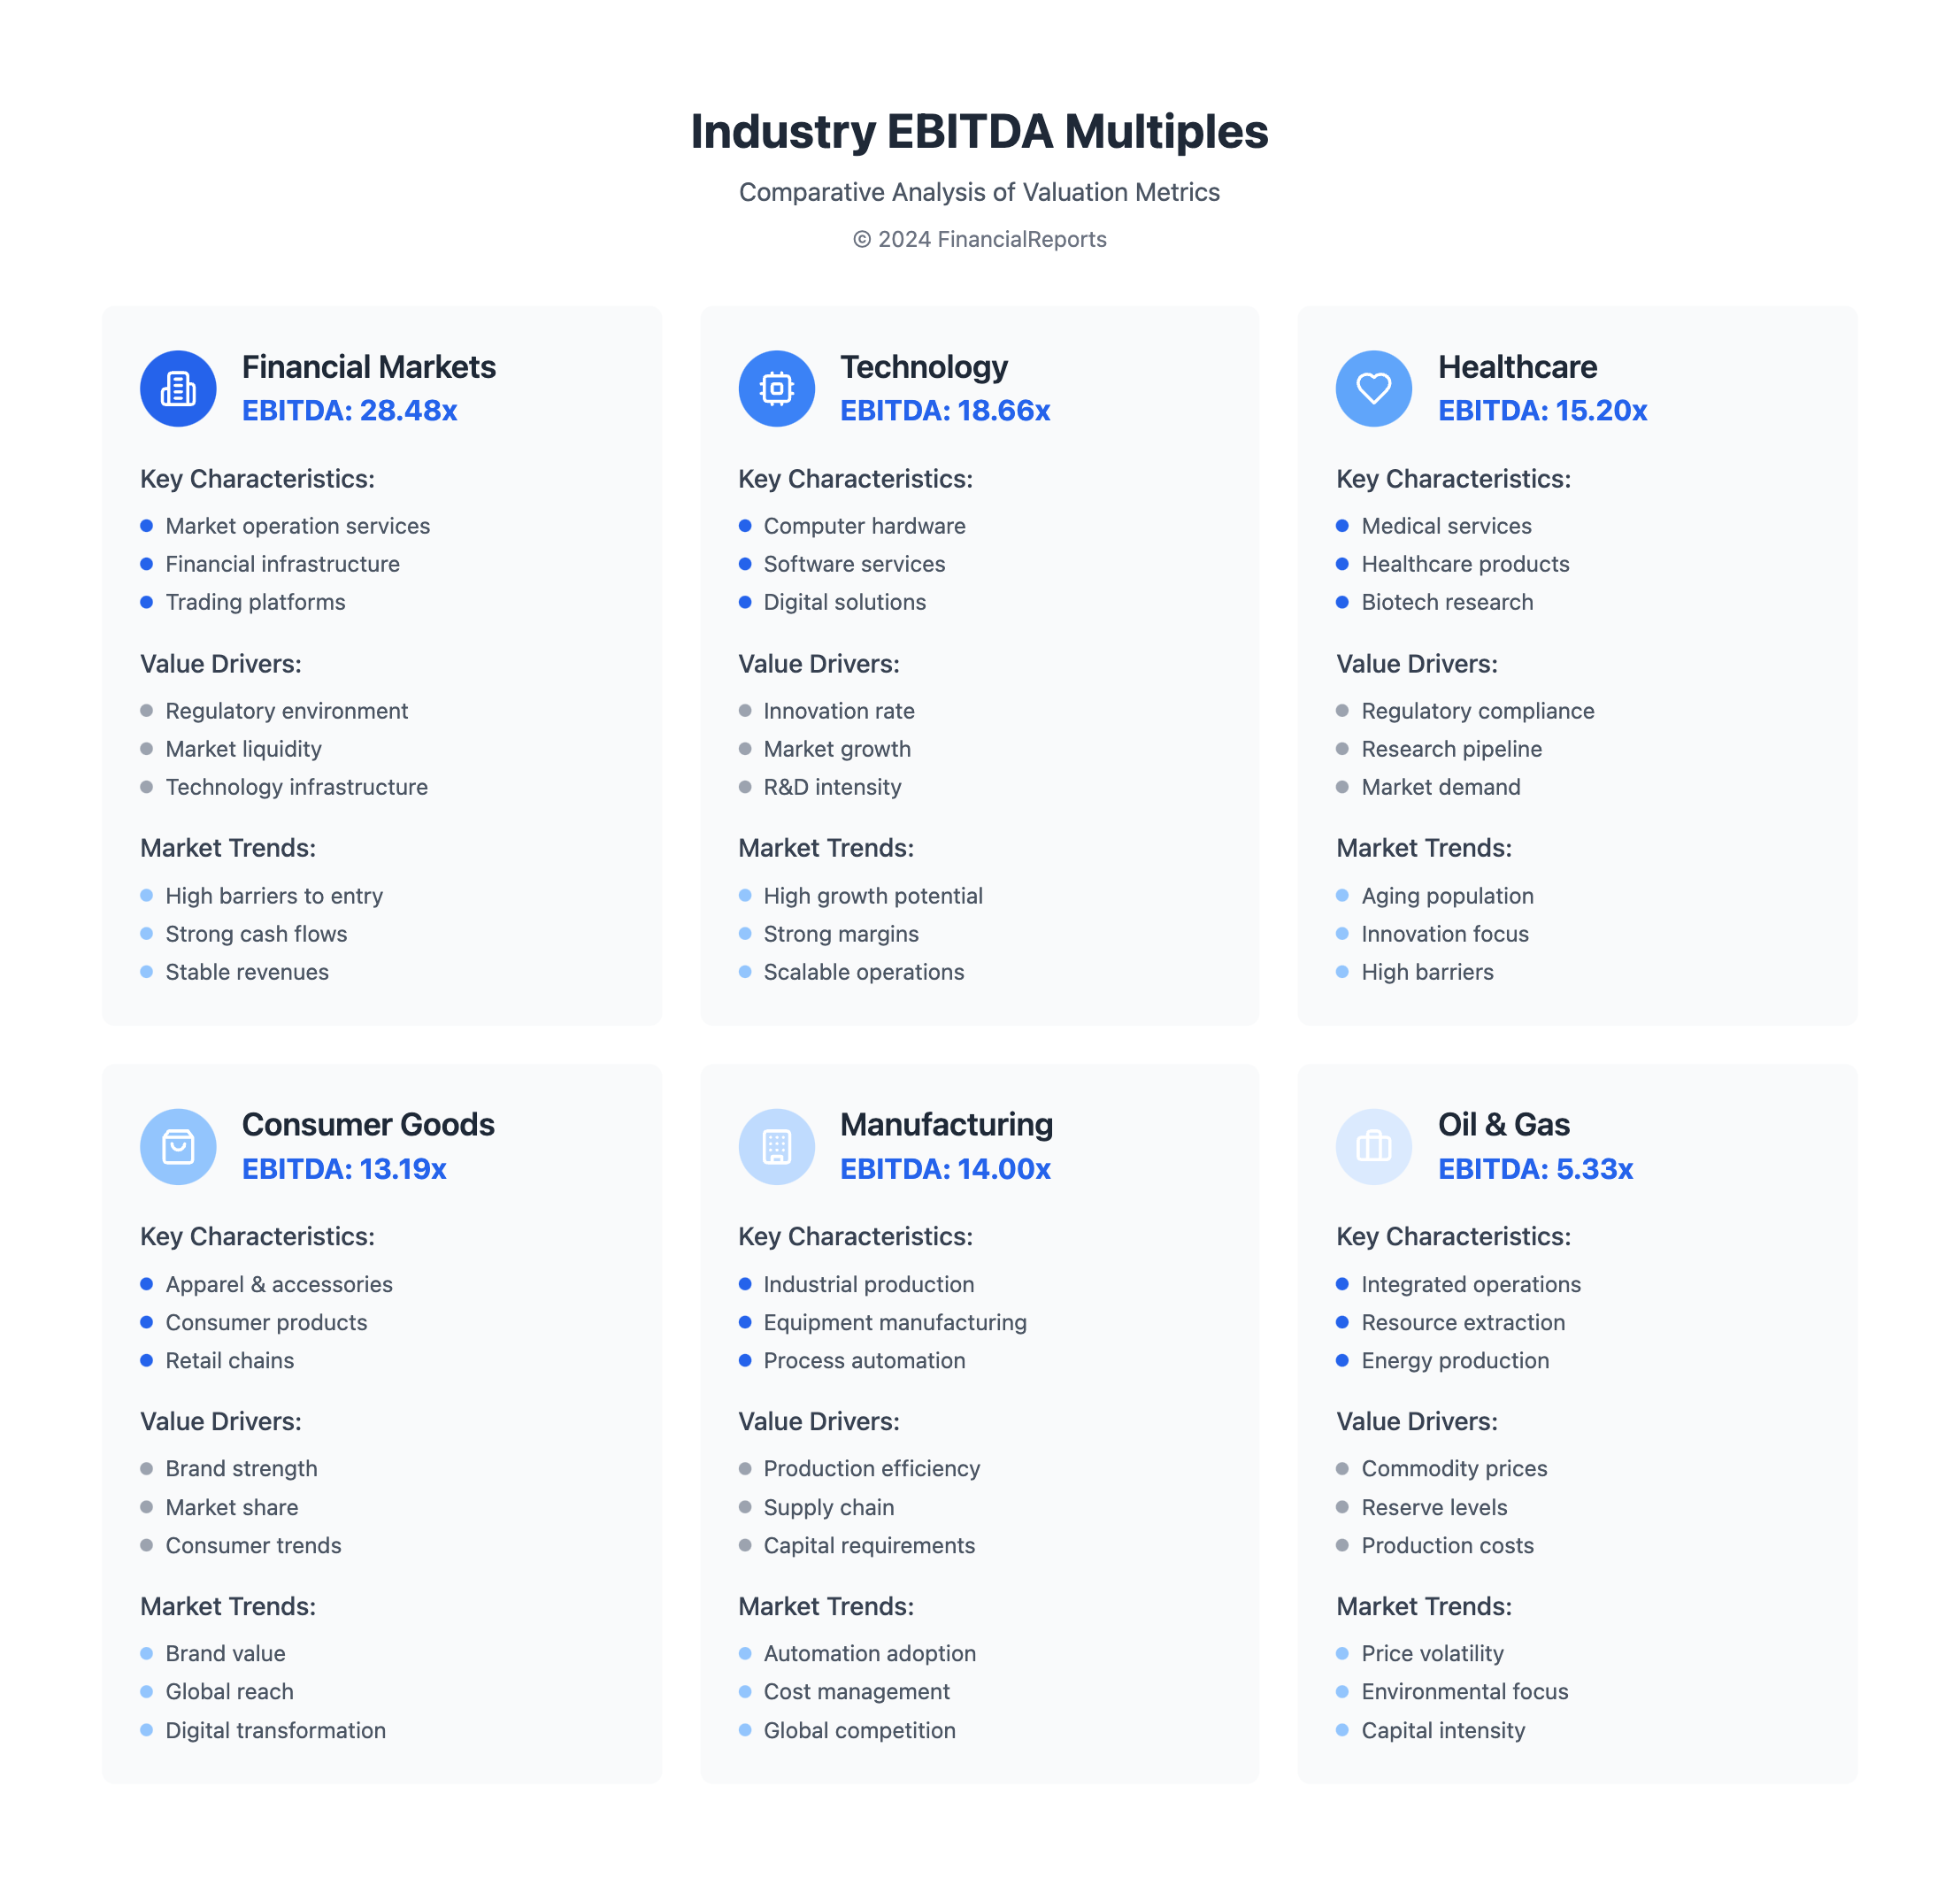The width and height of the screenshot is (1960, 1886).
Task: Toggle the bullet next to Price volatility
Action: [x=1344, y=1653]
